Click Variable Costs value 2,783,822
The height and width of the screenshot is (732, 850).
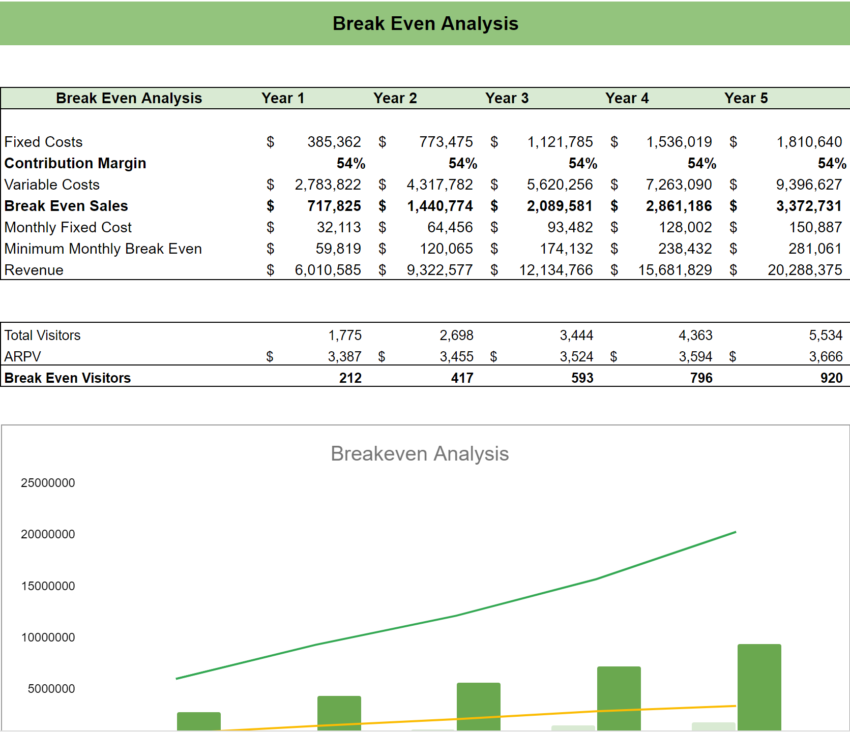click(x=327, y=185)
